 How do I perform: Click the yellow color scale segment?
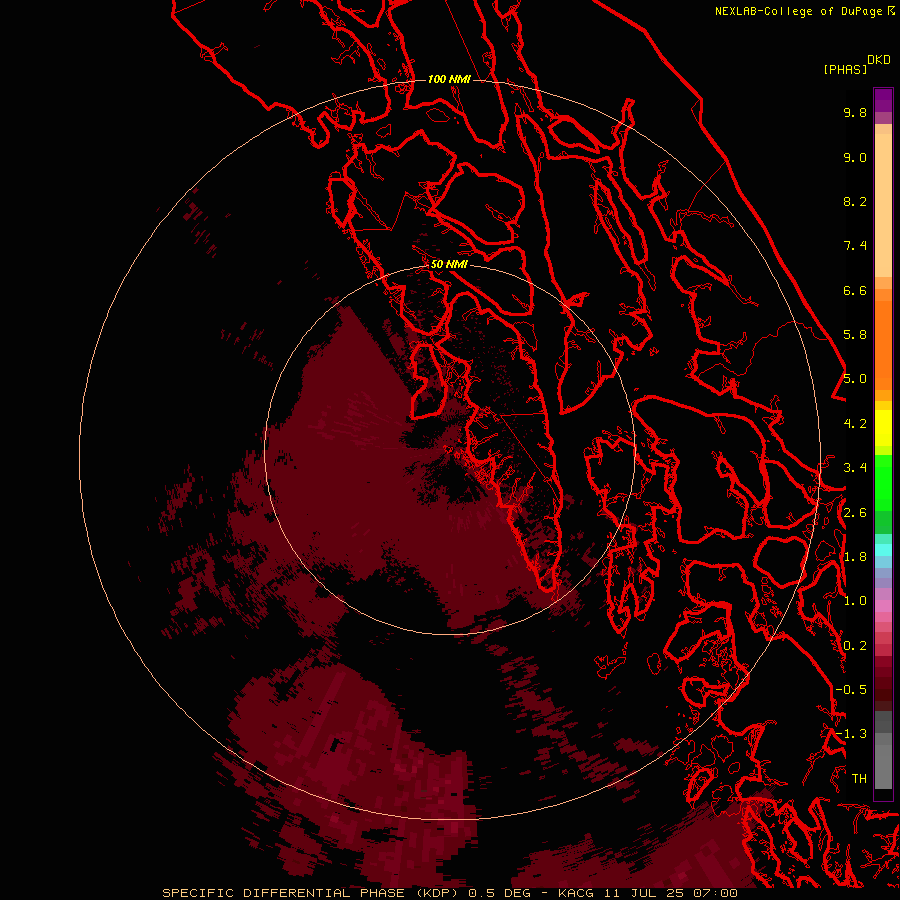coord(883,428)
